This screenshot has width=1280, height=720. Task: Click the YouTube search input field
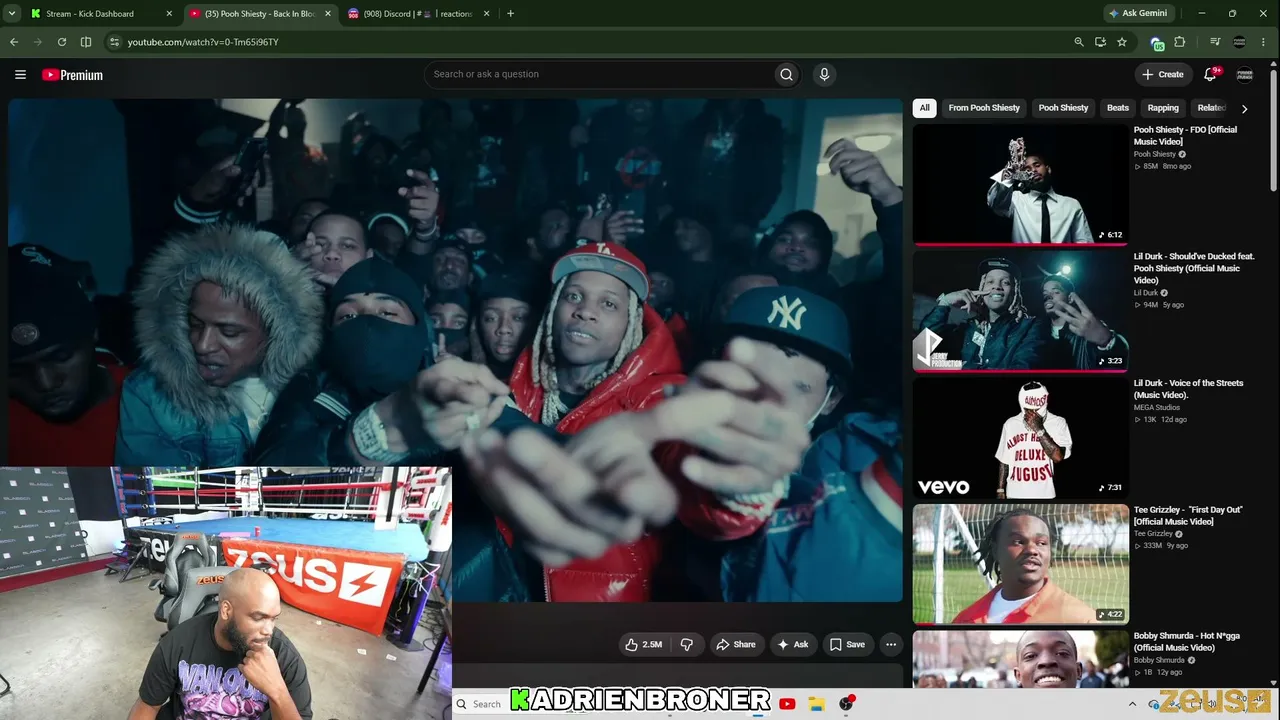600,74
